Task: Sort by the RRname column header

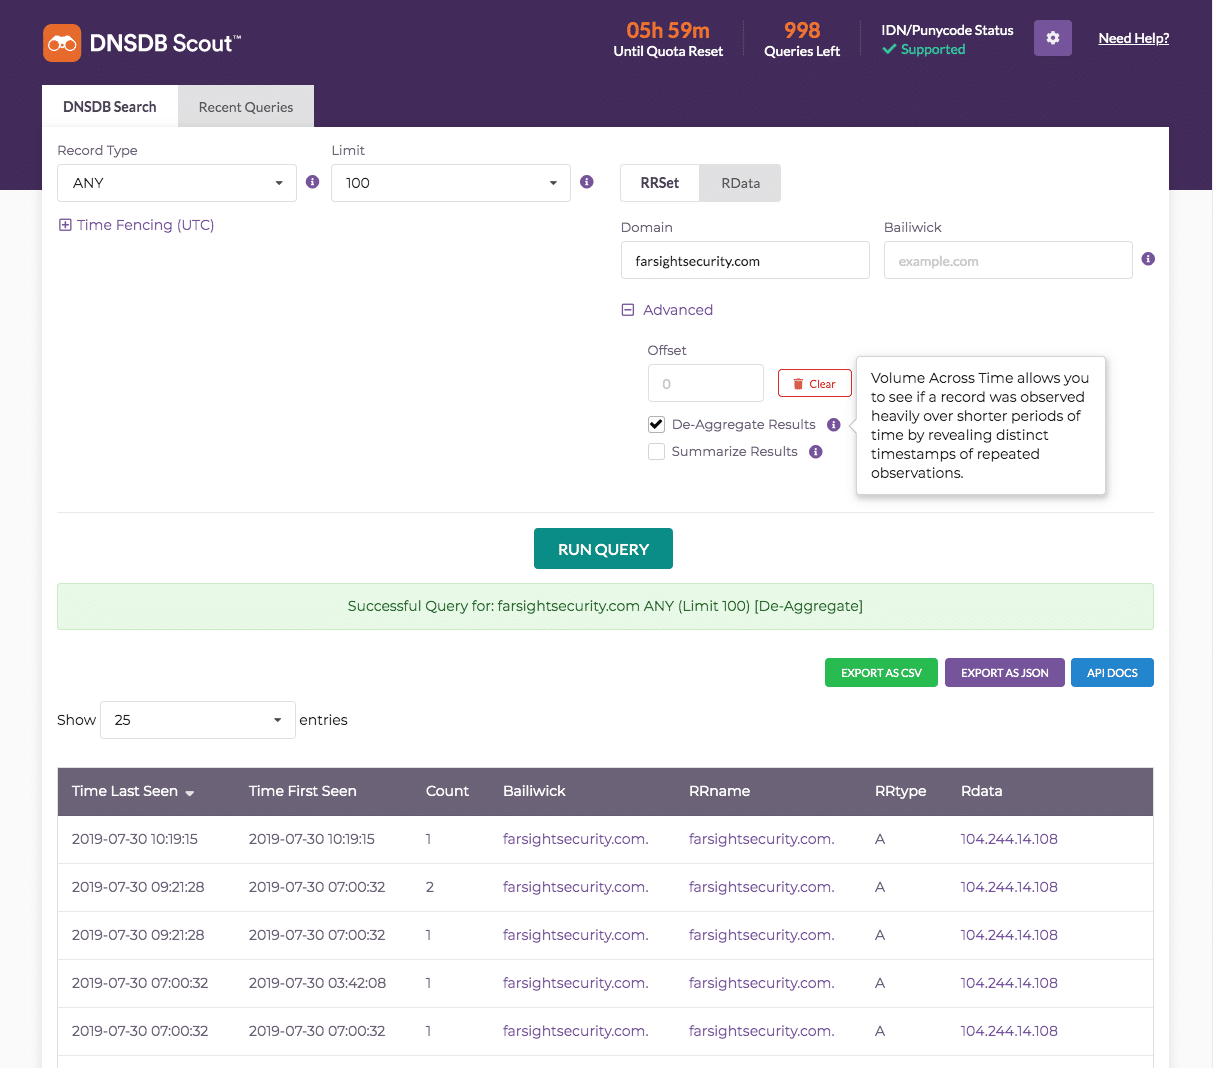Action: tap(719, 791)
